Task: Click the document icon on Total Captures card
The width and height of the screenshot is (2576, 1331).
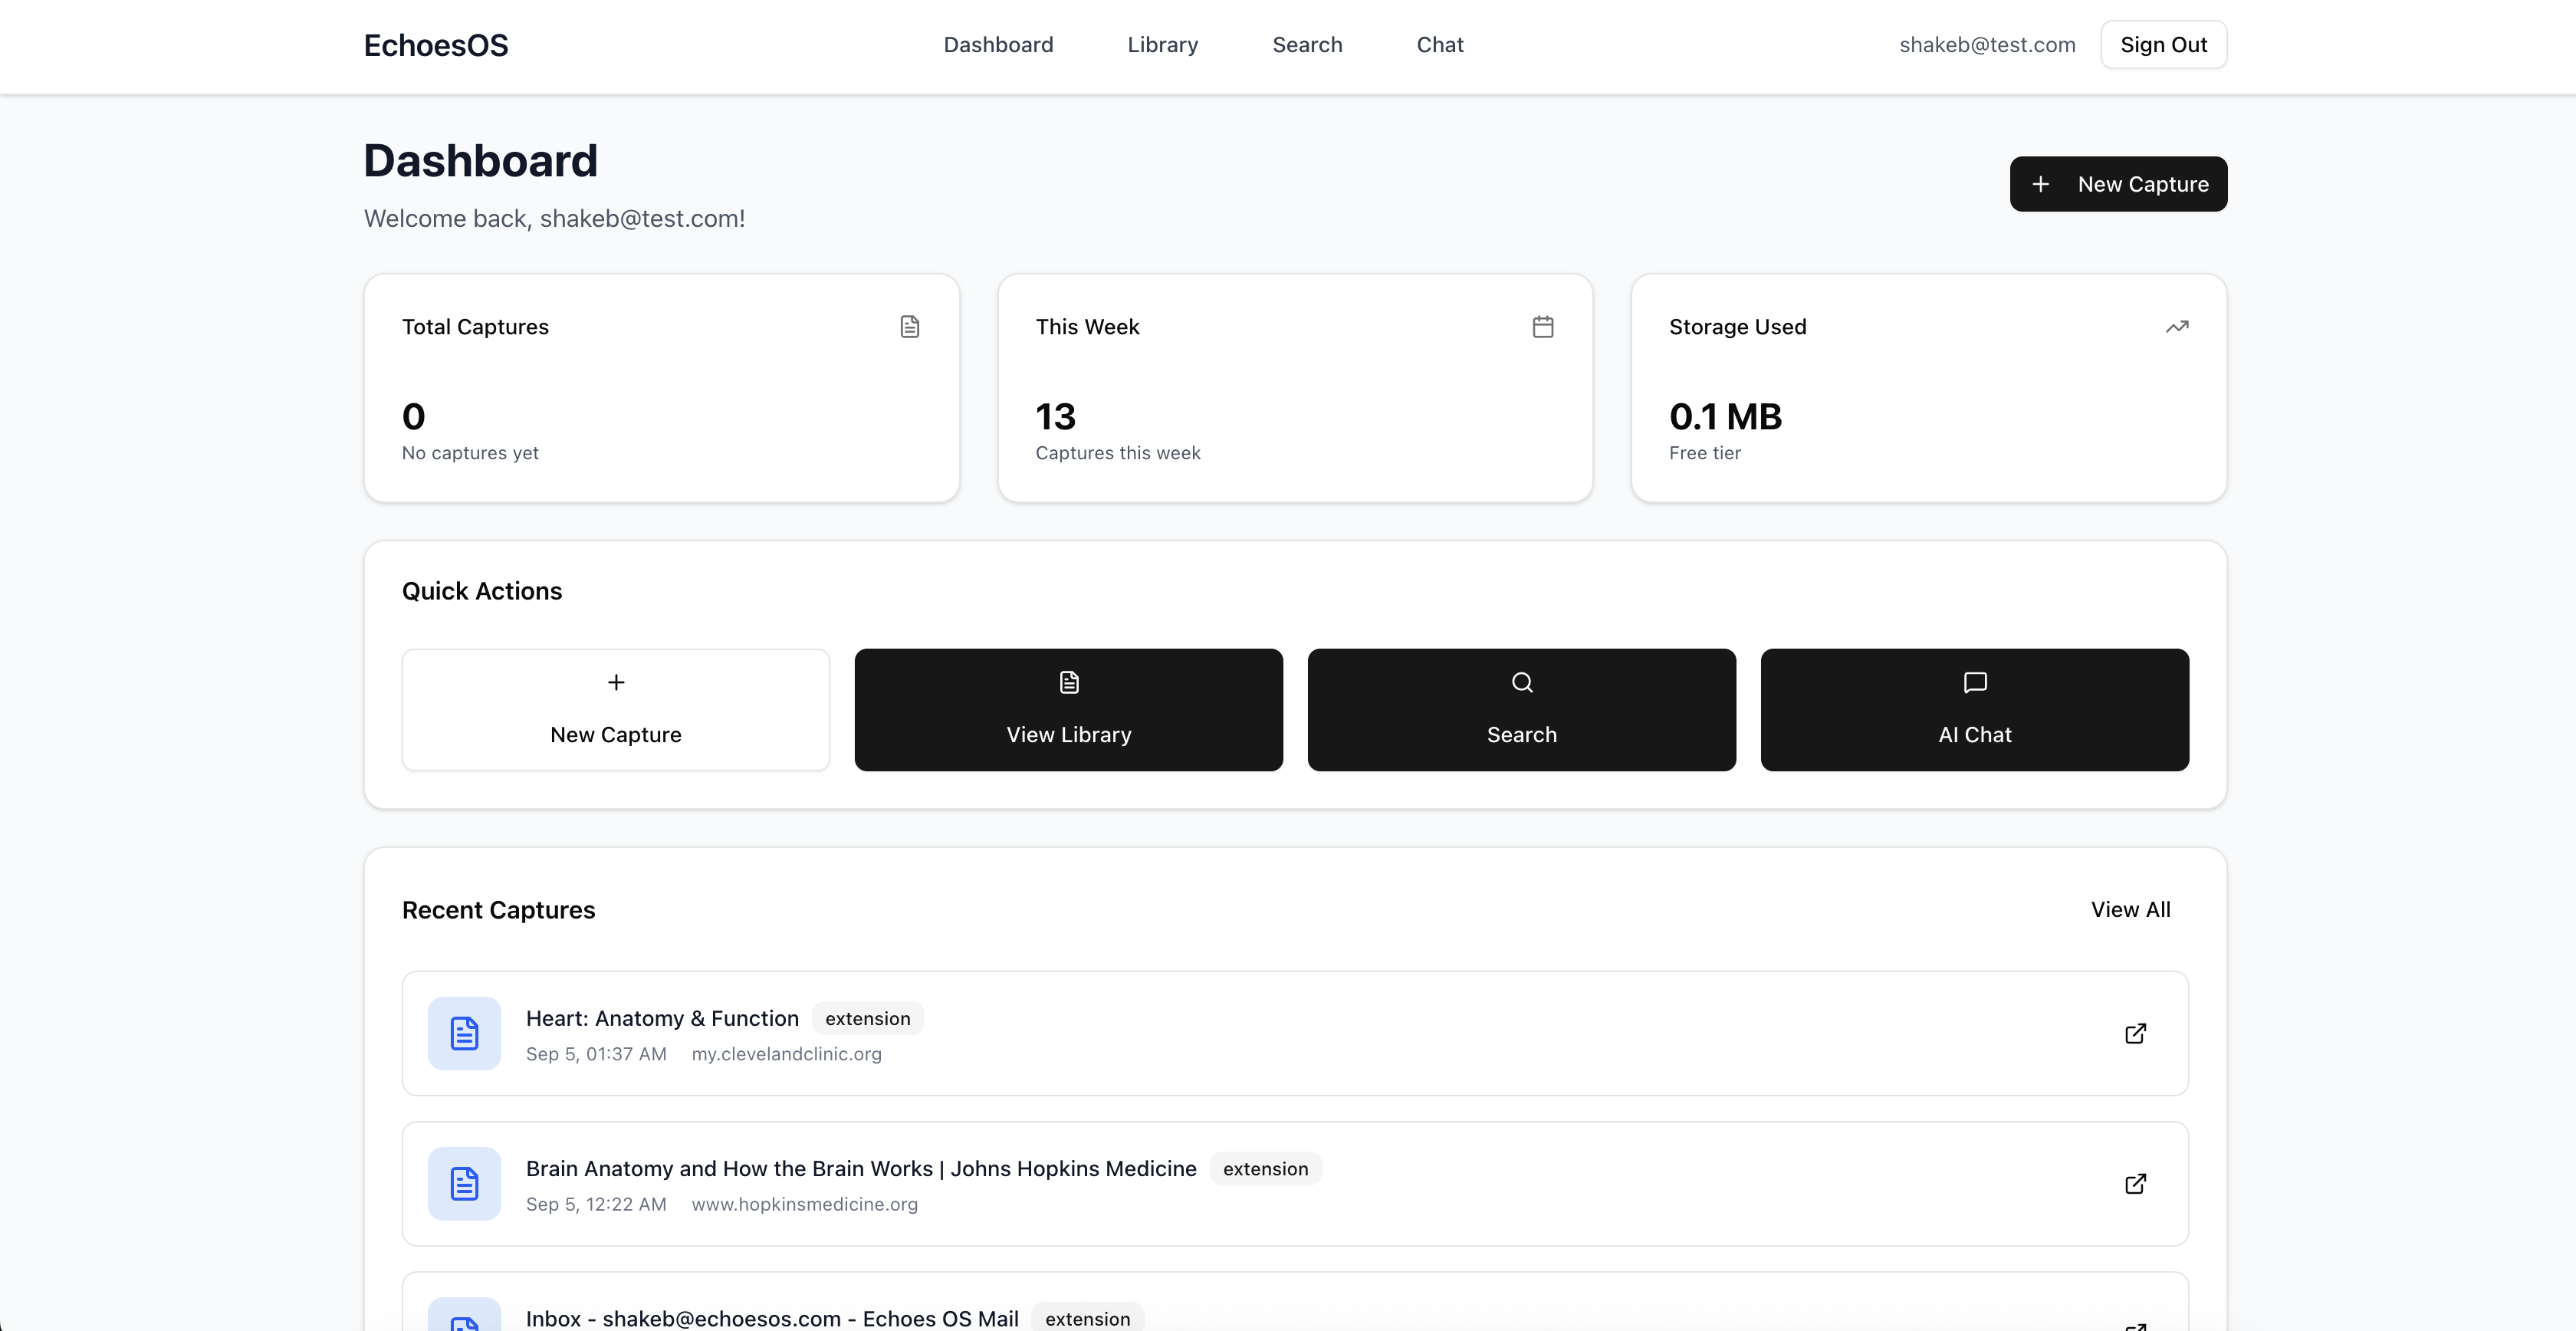Action: coord(909,327)
